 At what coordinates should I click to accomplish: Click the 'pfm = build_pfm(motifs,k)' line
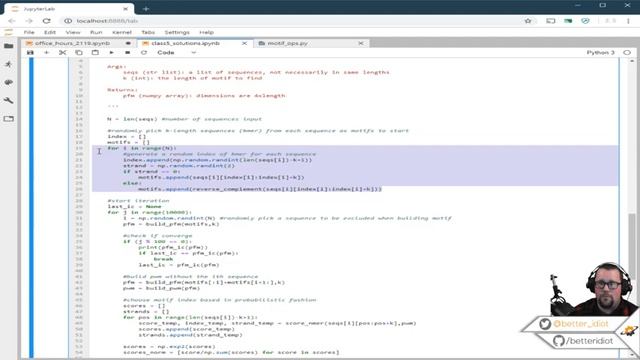[x=171, y=224]
